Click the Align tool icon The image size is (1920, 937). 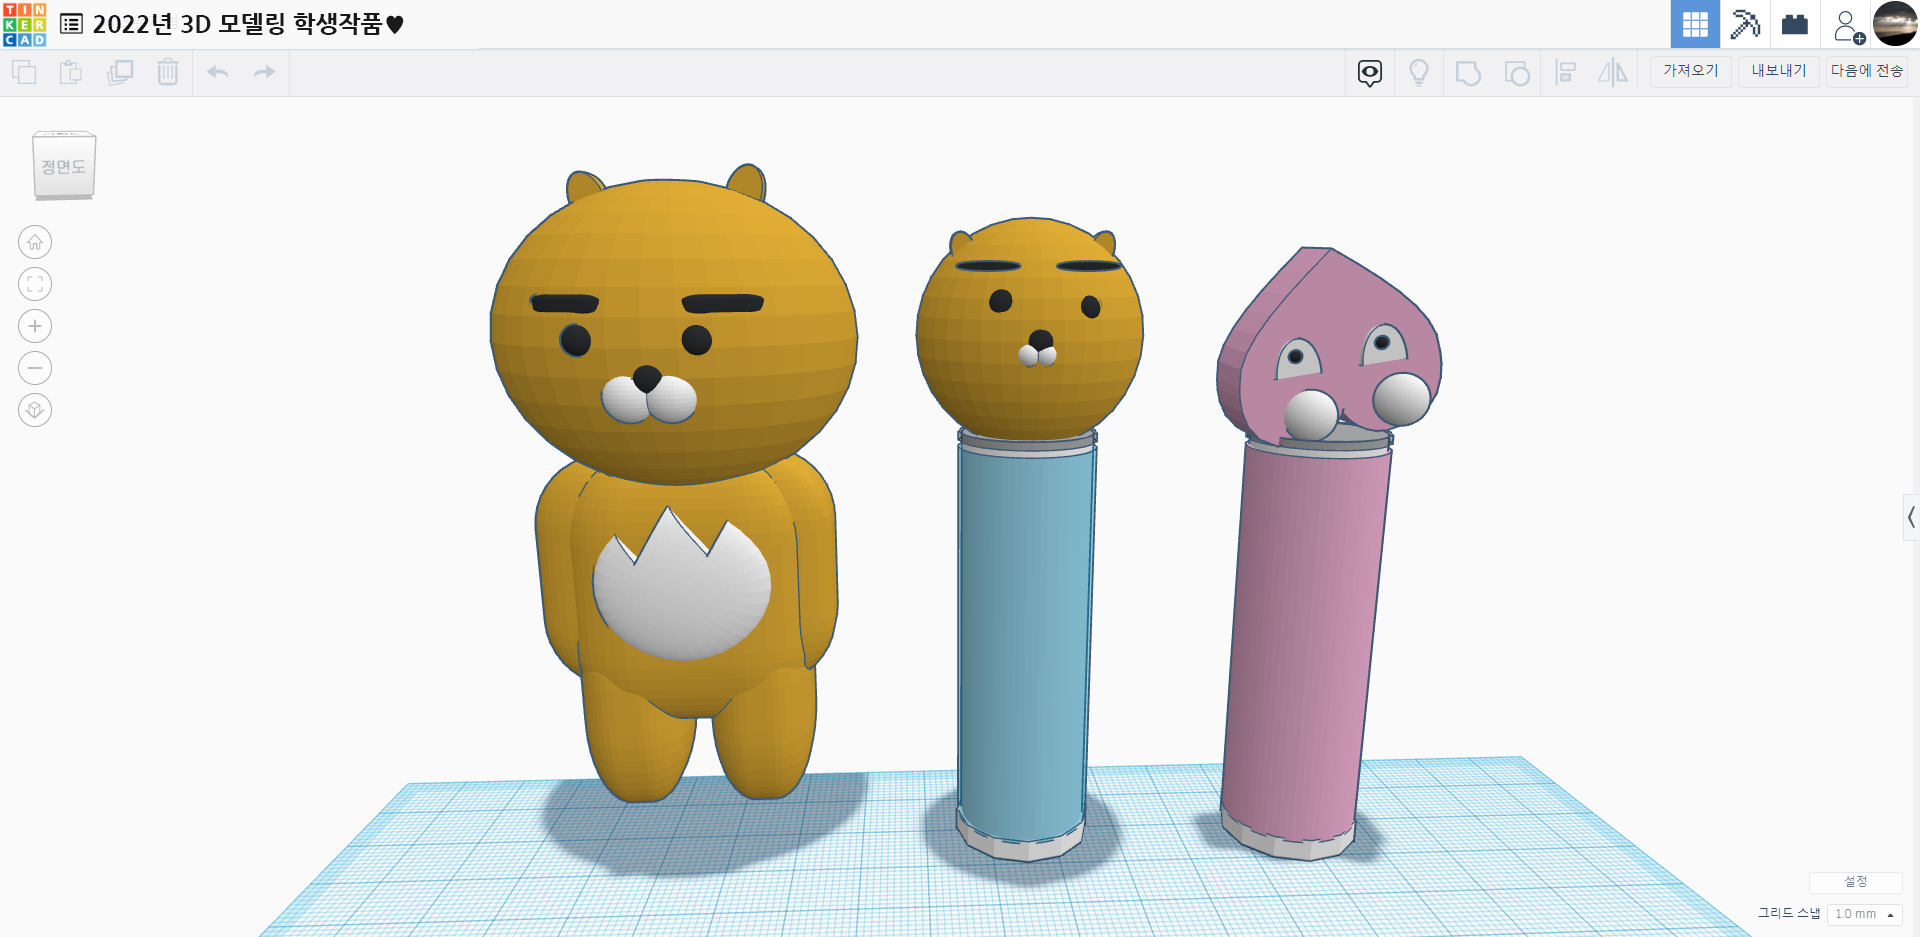[x=1566, y=72]
